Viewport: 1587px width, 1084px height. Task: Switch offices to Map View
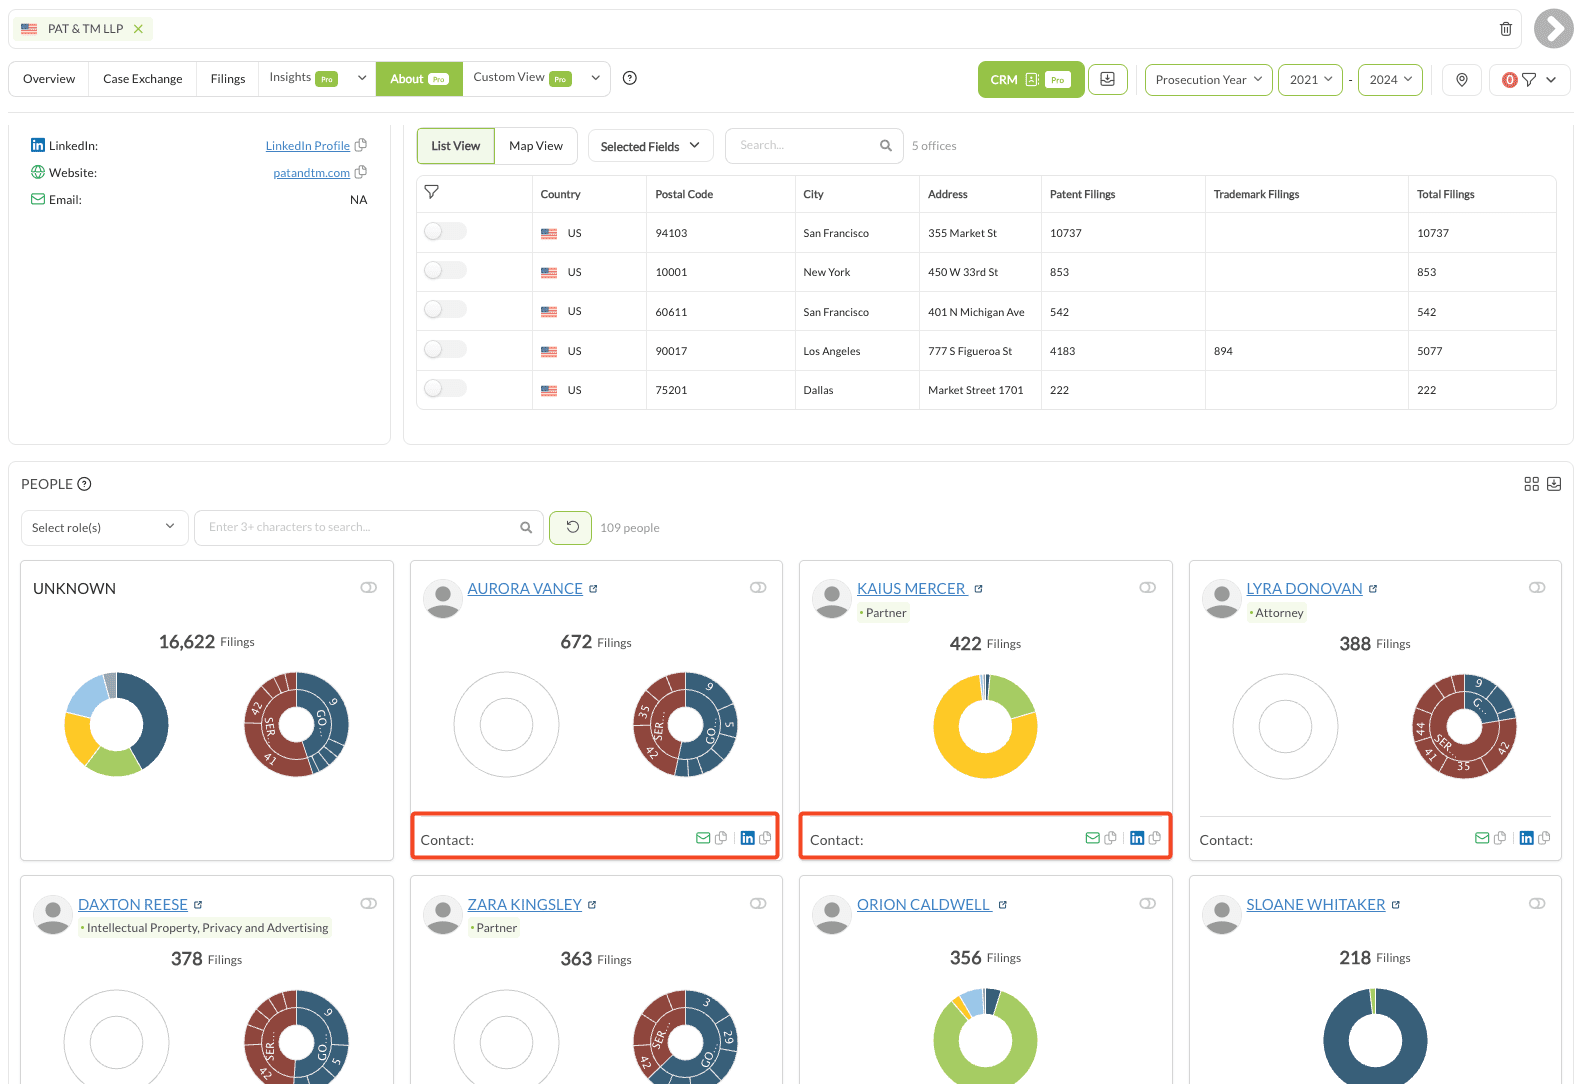coord(536,146)
